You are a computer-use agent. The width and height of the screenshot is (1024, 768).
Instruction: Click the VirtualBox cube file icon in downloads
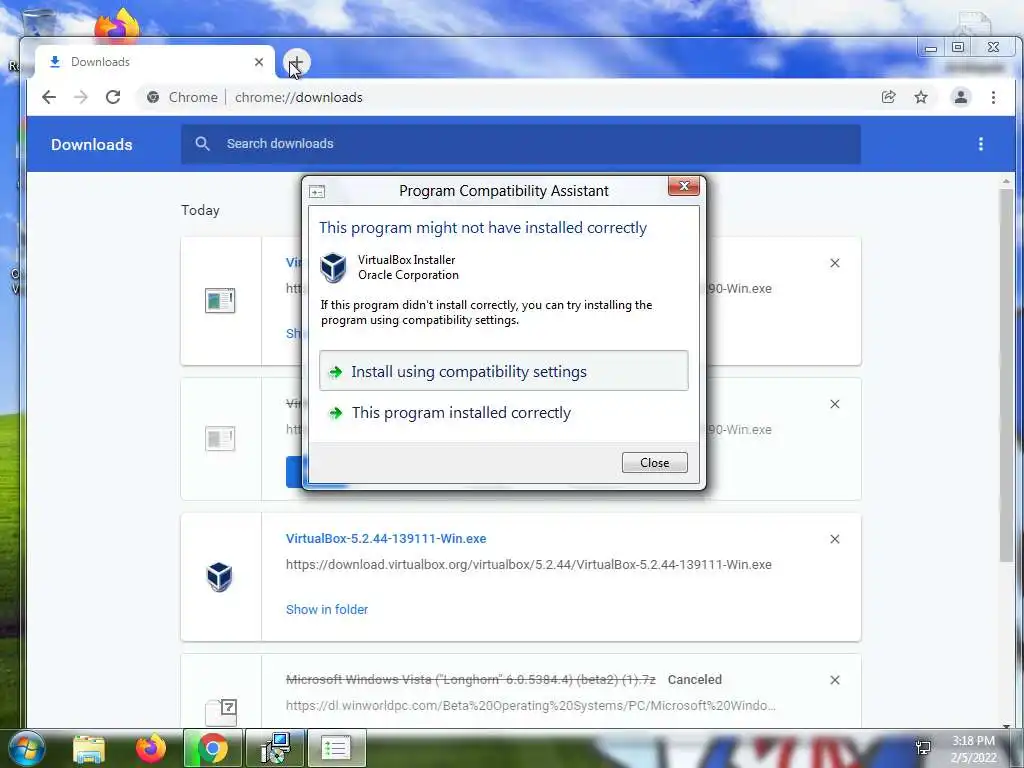click(x=219, y=577)
